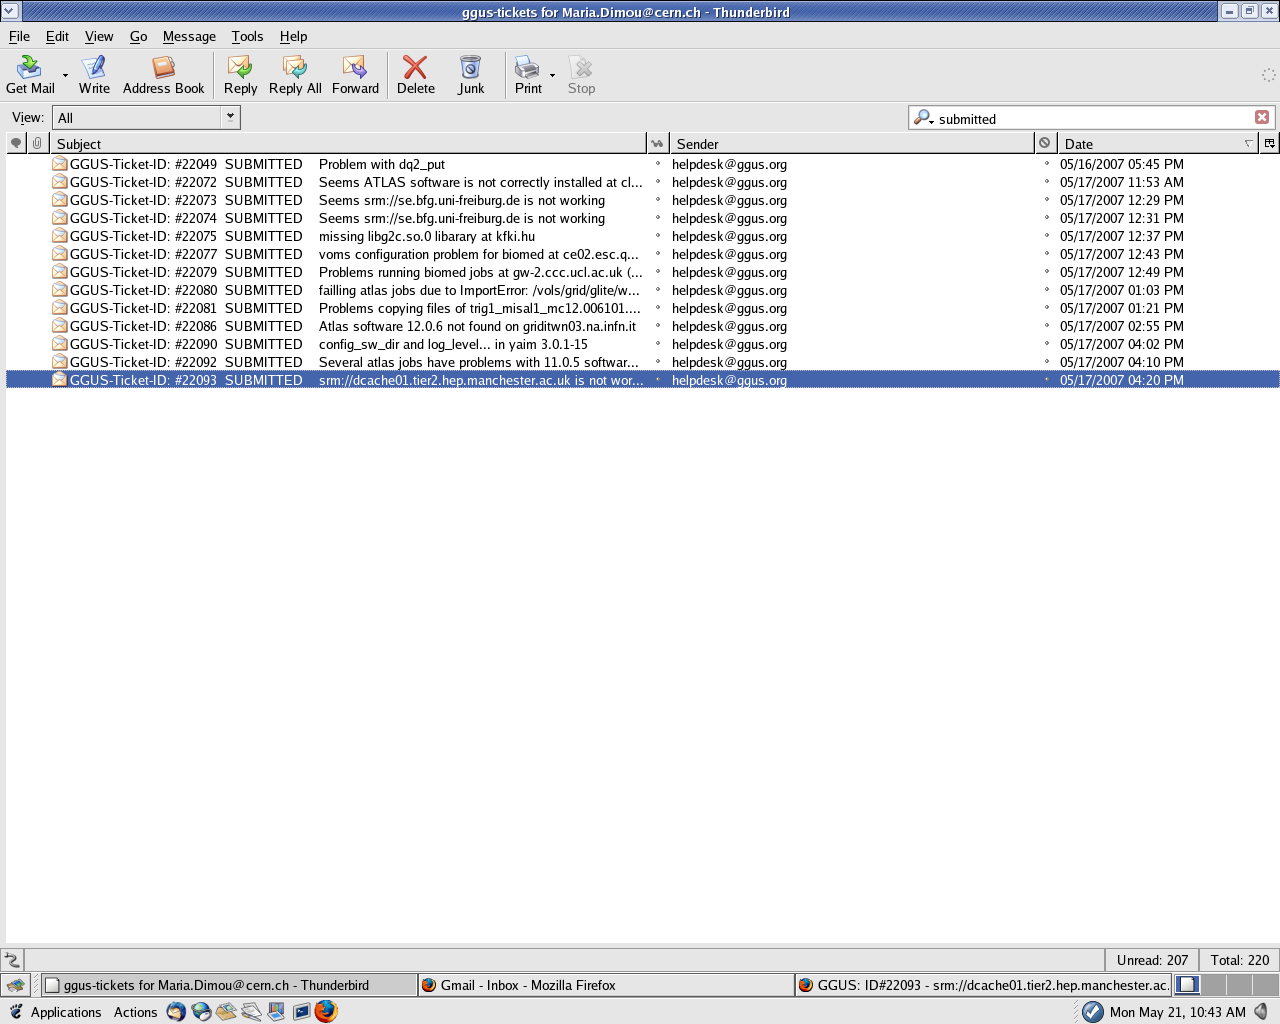The width and height of the screenshot is (1280, 1024).
Task: Toggle junk status column header
Action: (x=1045, y=143)
